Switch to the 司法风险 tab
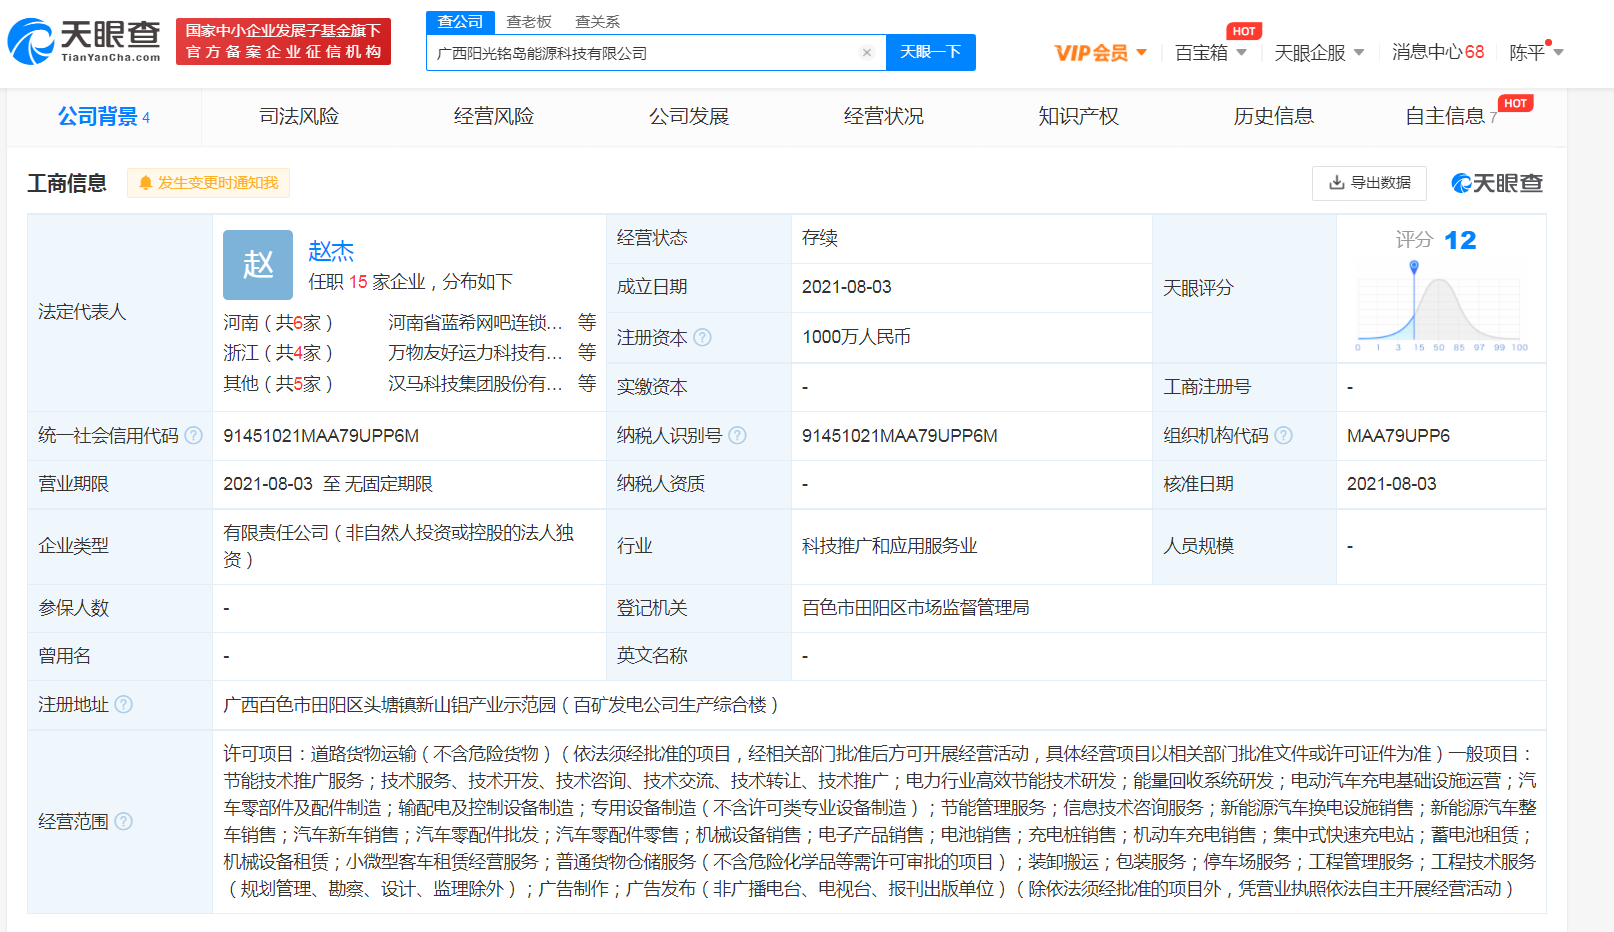1614x932 pixels. click(x=299, y=117)
